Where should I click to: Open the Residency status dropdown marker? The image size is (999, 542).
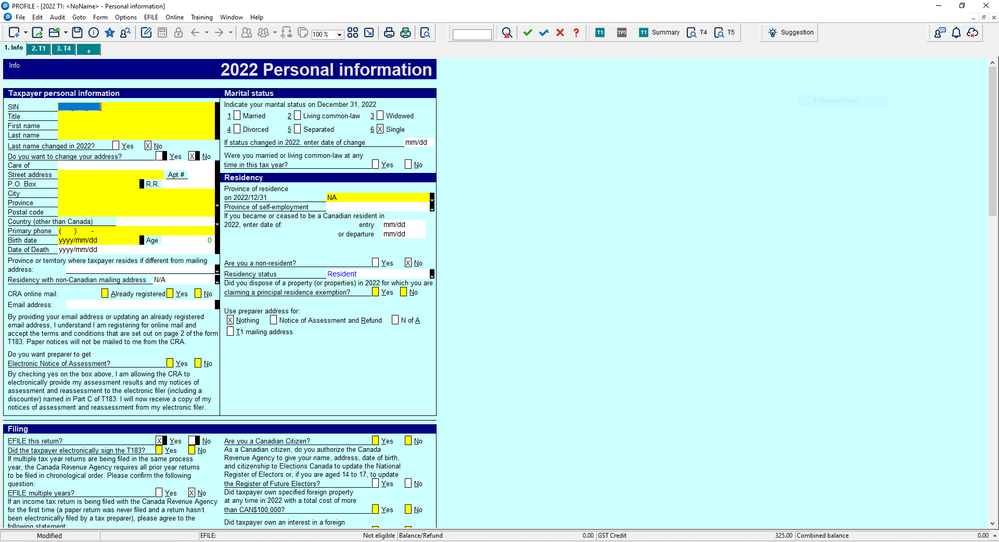coord(432,274)
